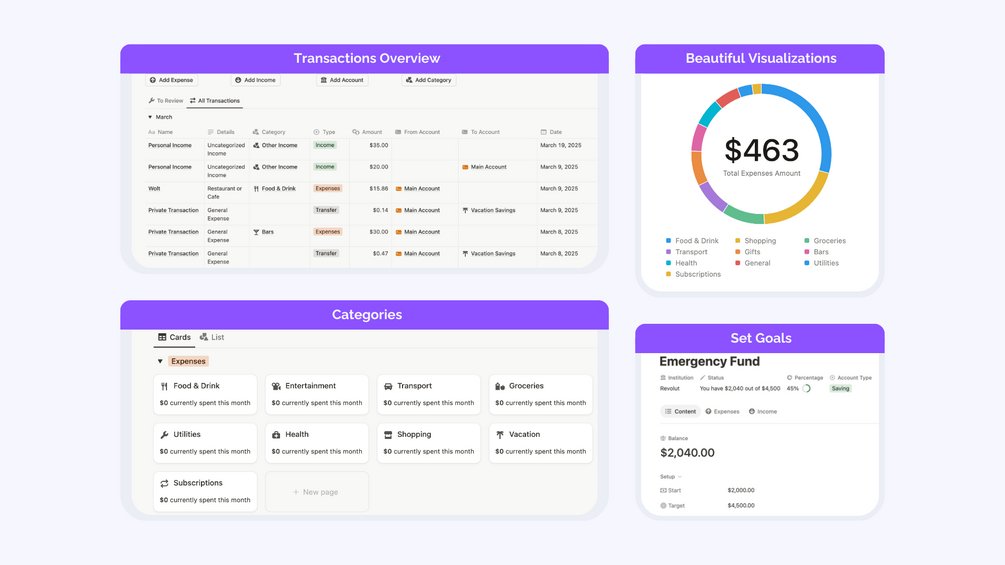1005x565 pixels.
Task: Click the Groceries bag icon
Action: pos(500,386)
